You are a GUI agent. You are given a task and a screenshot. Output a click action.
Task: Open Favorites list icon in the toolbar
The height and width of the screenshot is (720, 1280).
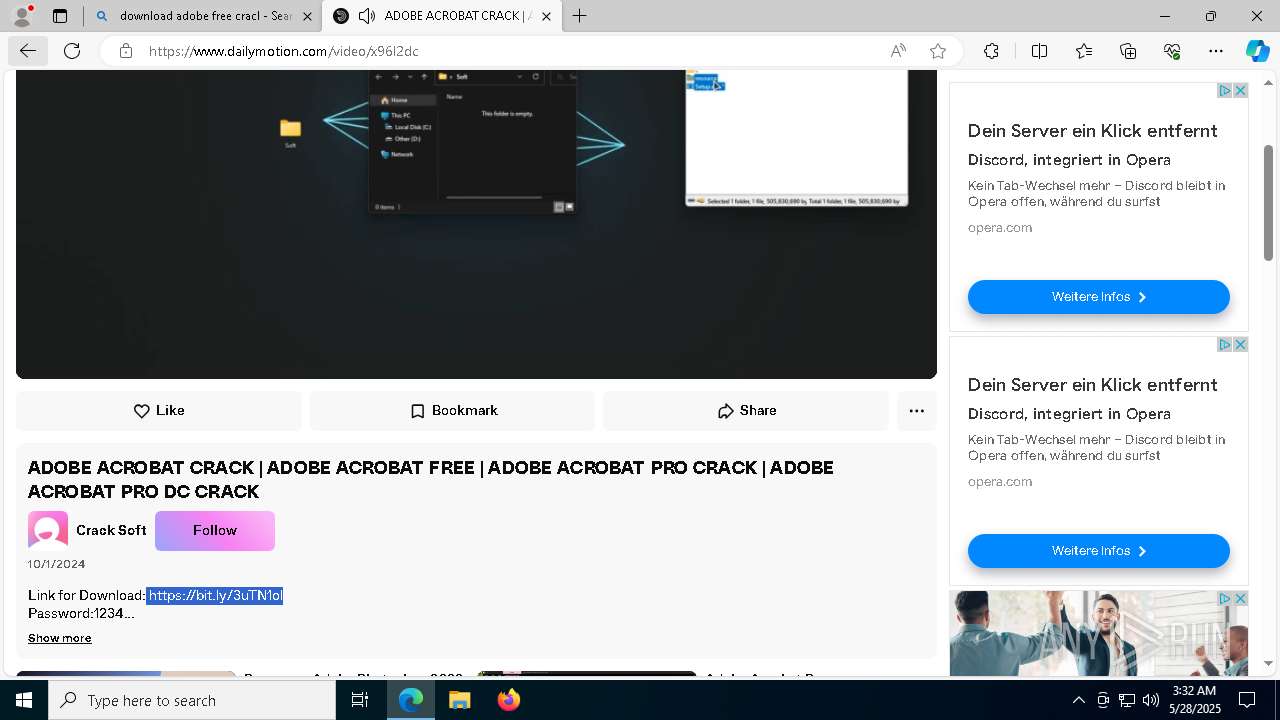[1084, 51]
